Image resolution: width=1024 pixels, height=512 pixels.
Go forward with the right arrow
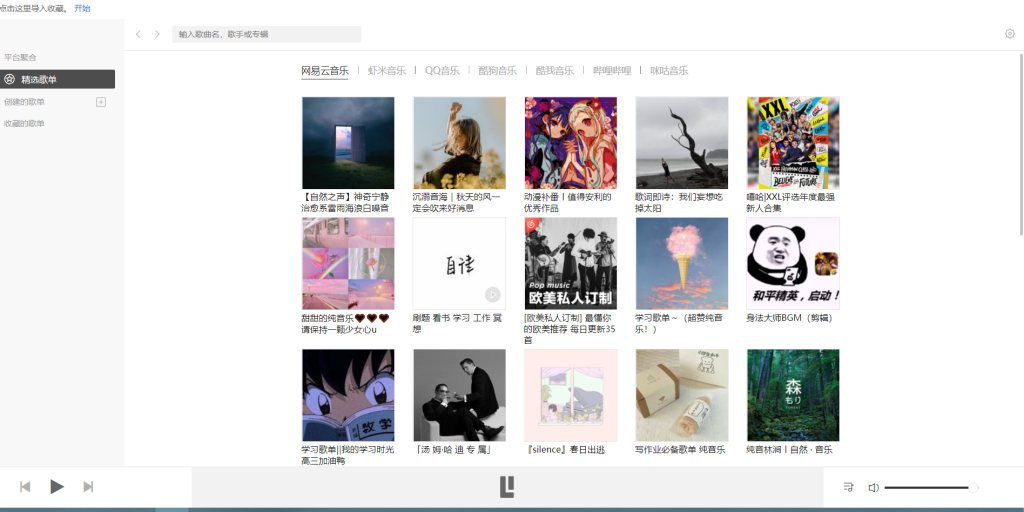coord(157,34)
